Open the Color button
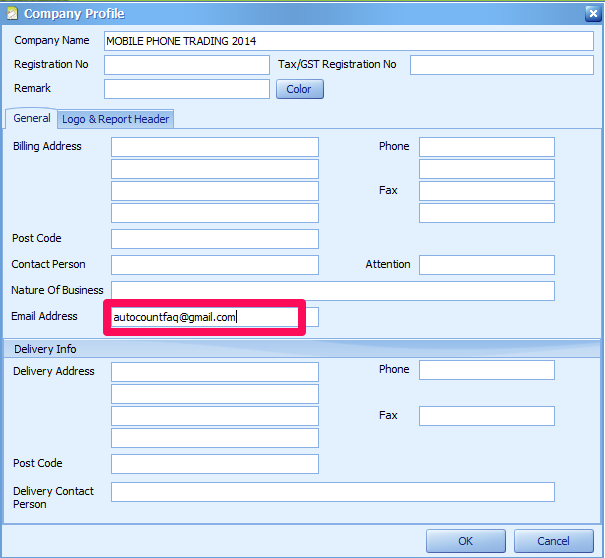Viewport: 605px width, 558px height. coord(300,89)
